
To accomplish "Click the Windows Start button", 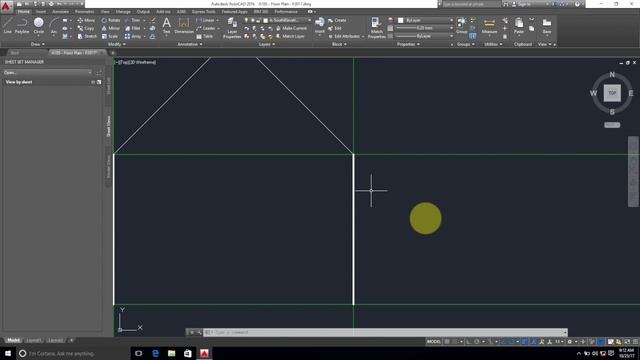I will (x=8, y=353).
